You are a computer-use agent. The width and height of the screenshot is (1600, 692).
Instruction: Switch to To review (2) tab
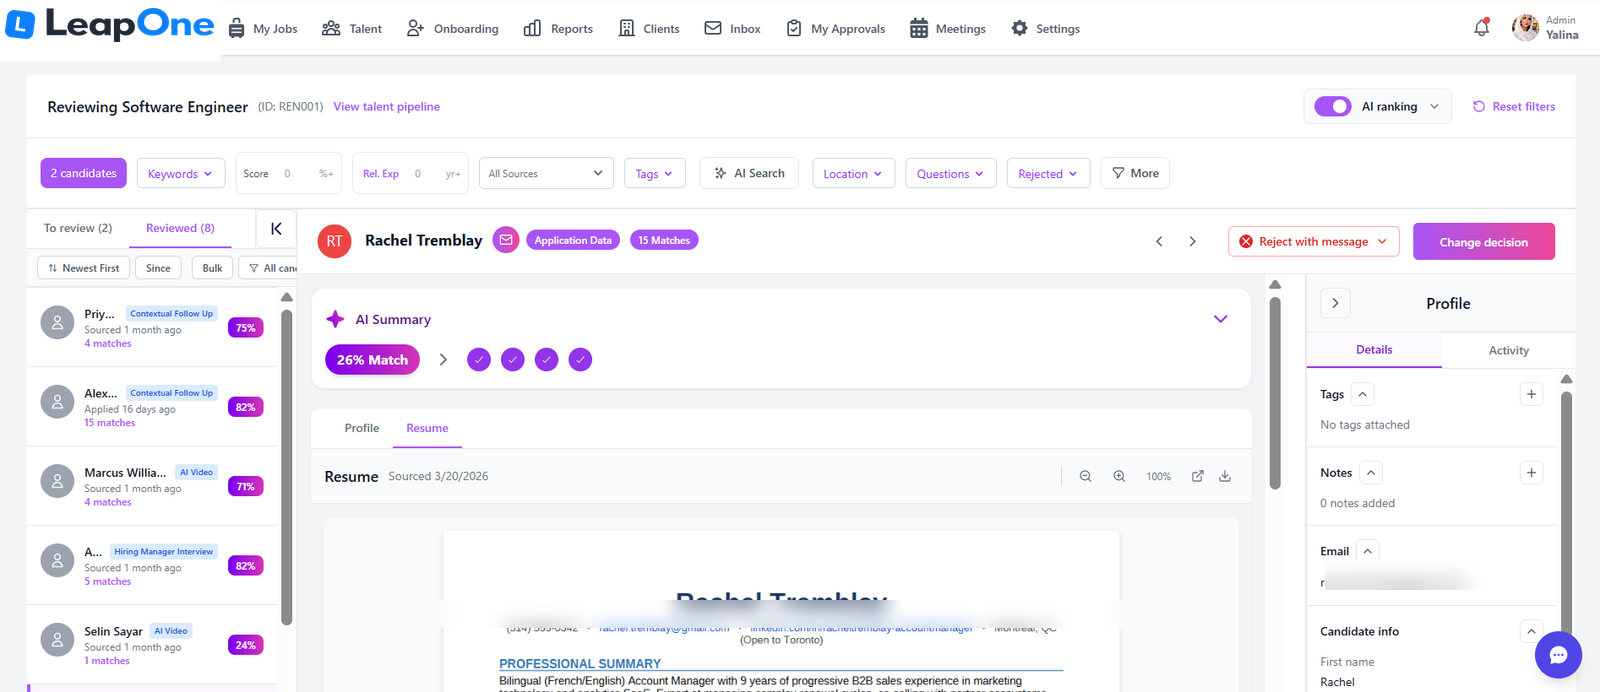(78, 228)
